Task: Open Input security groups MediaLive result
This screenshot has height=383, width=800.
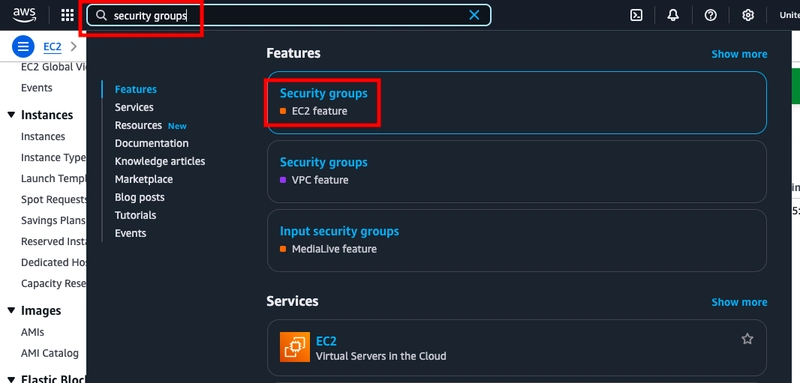Action: point(517,240)
